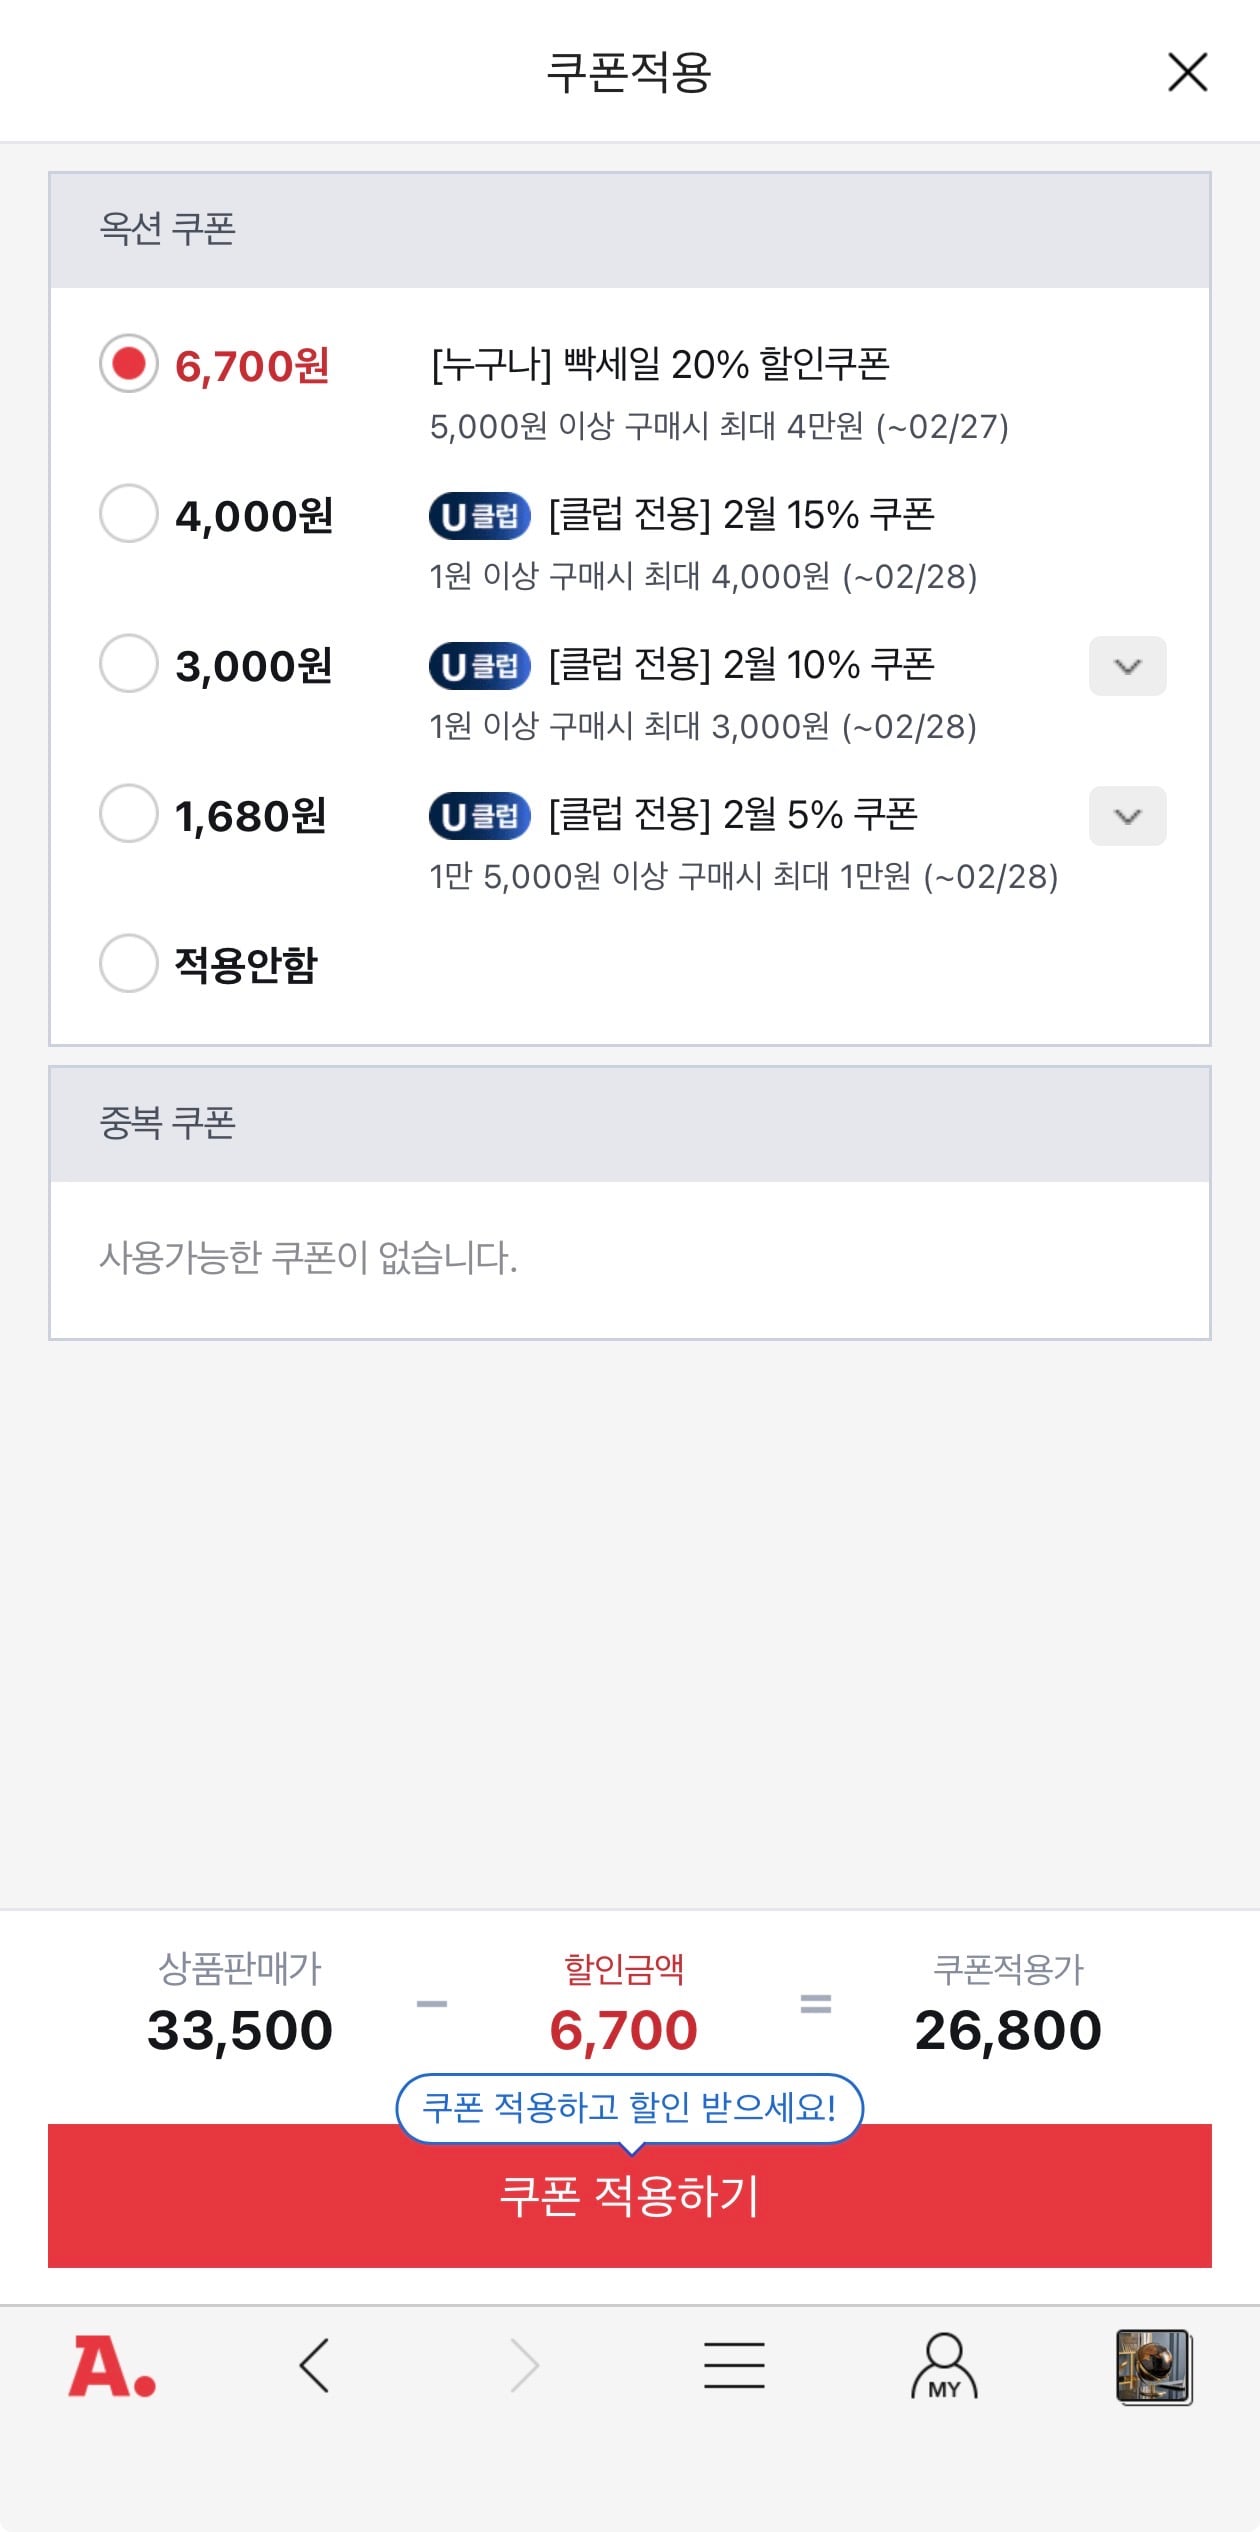Select the 적용안함 no-coupon option
The height and width of the screenshot is (2532, 1260).
[129, 963]
